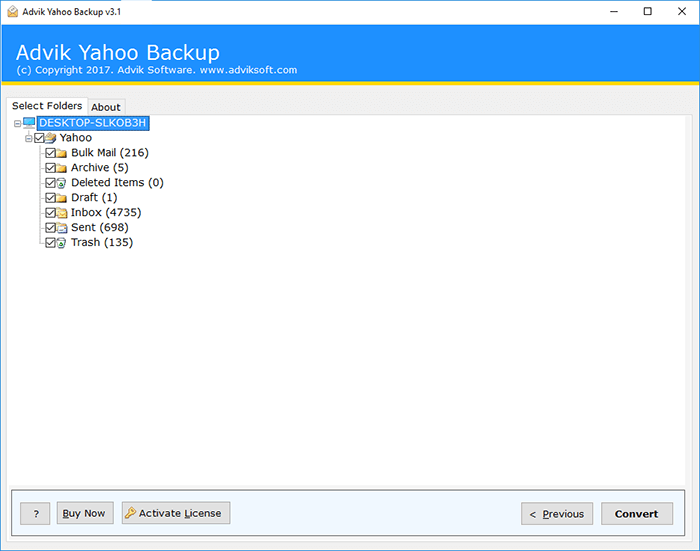Select the Yahoo tree label
The width and height of the screenshot is (700, 551).
tap(76, 138)
